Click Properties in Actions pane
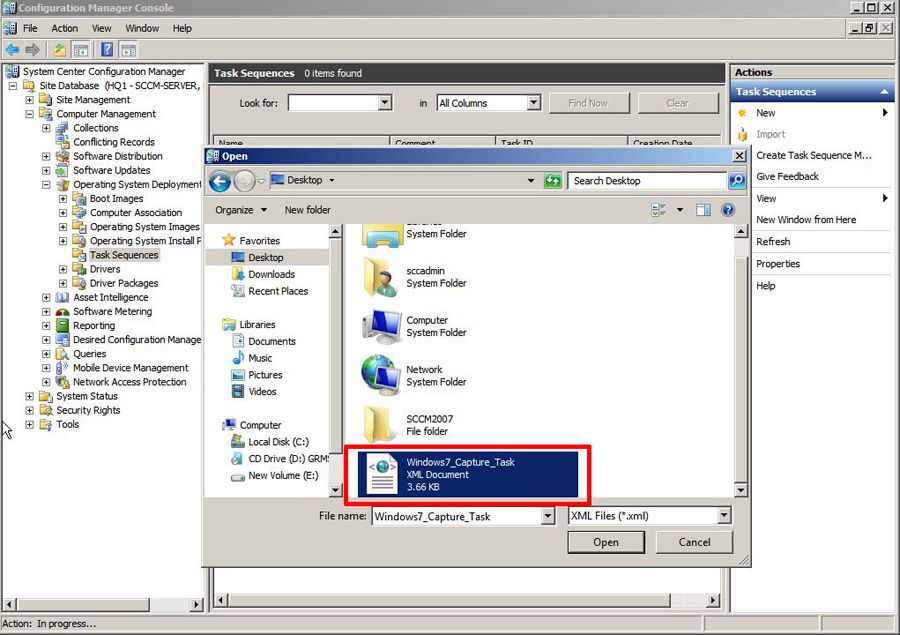This screenshot has width=900, height=635. [x=778, y=264]
